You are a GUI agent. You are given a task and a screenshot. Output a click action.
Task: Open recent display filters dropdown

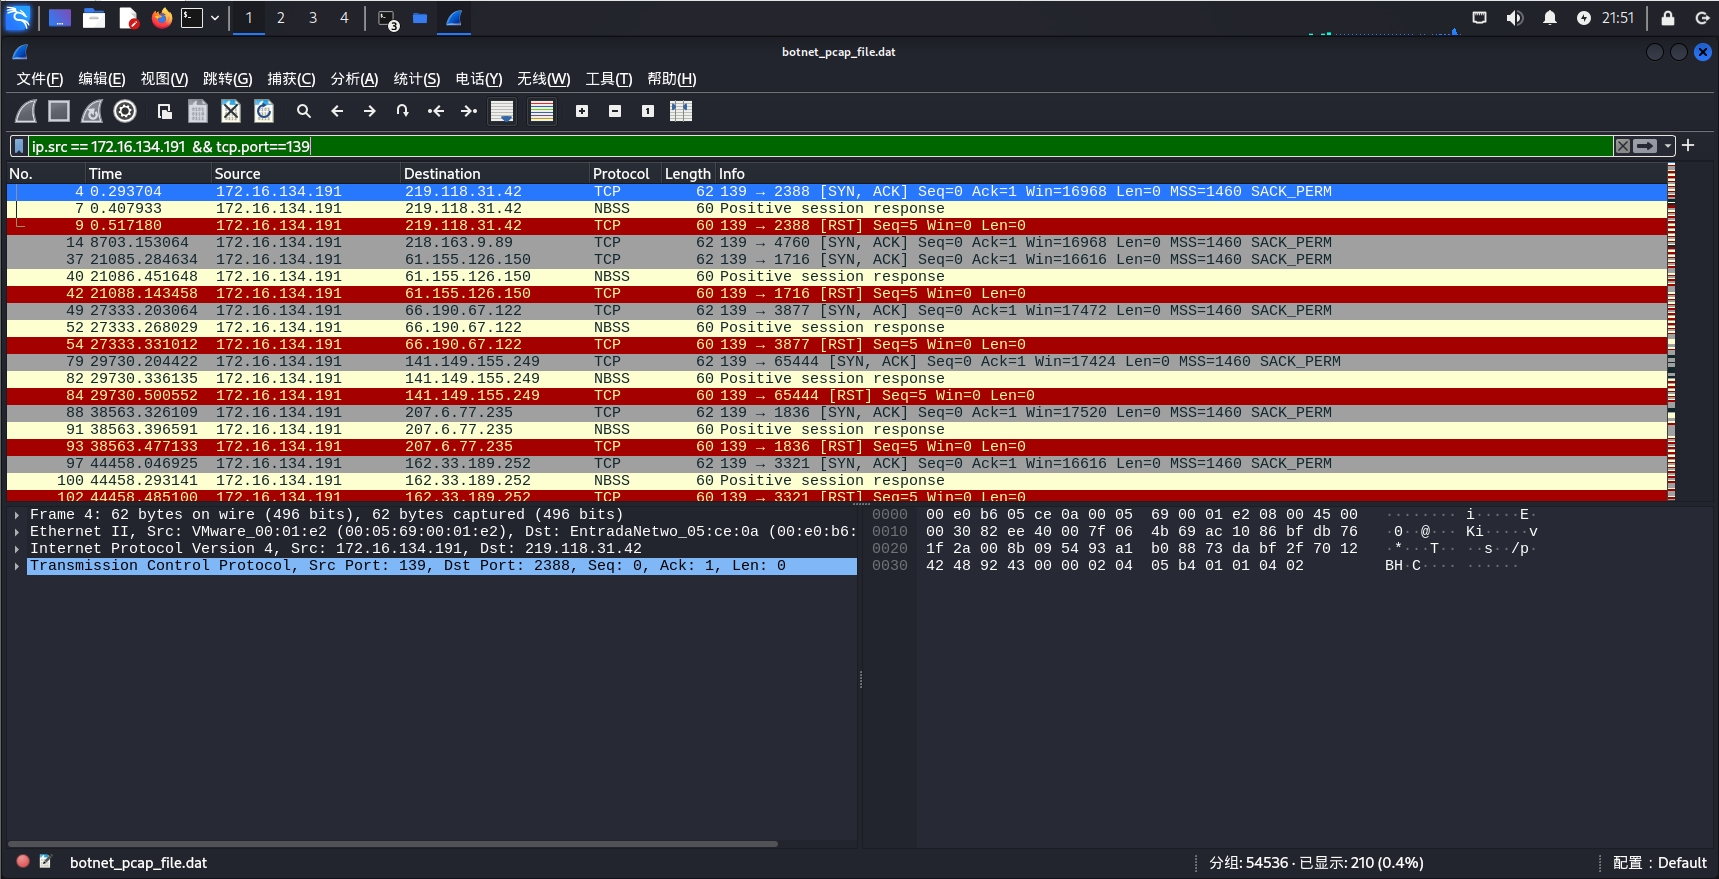(1668, 146)
